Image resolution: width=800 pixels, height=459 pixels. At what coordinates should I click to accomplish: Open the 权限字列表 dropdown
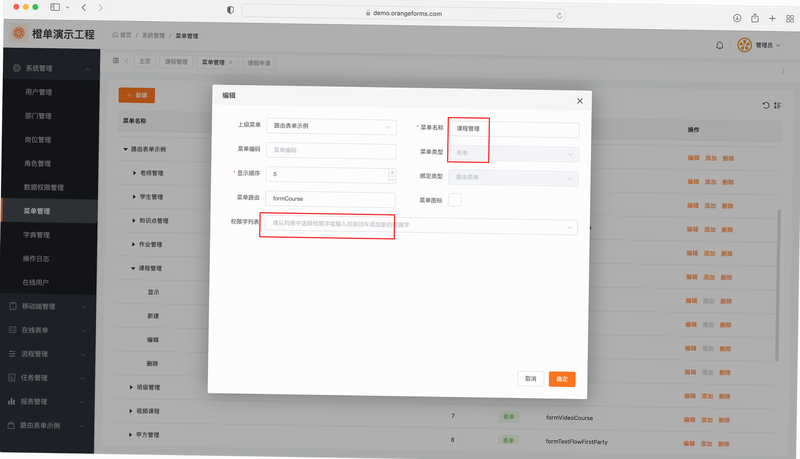point(421,225)
